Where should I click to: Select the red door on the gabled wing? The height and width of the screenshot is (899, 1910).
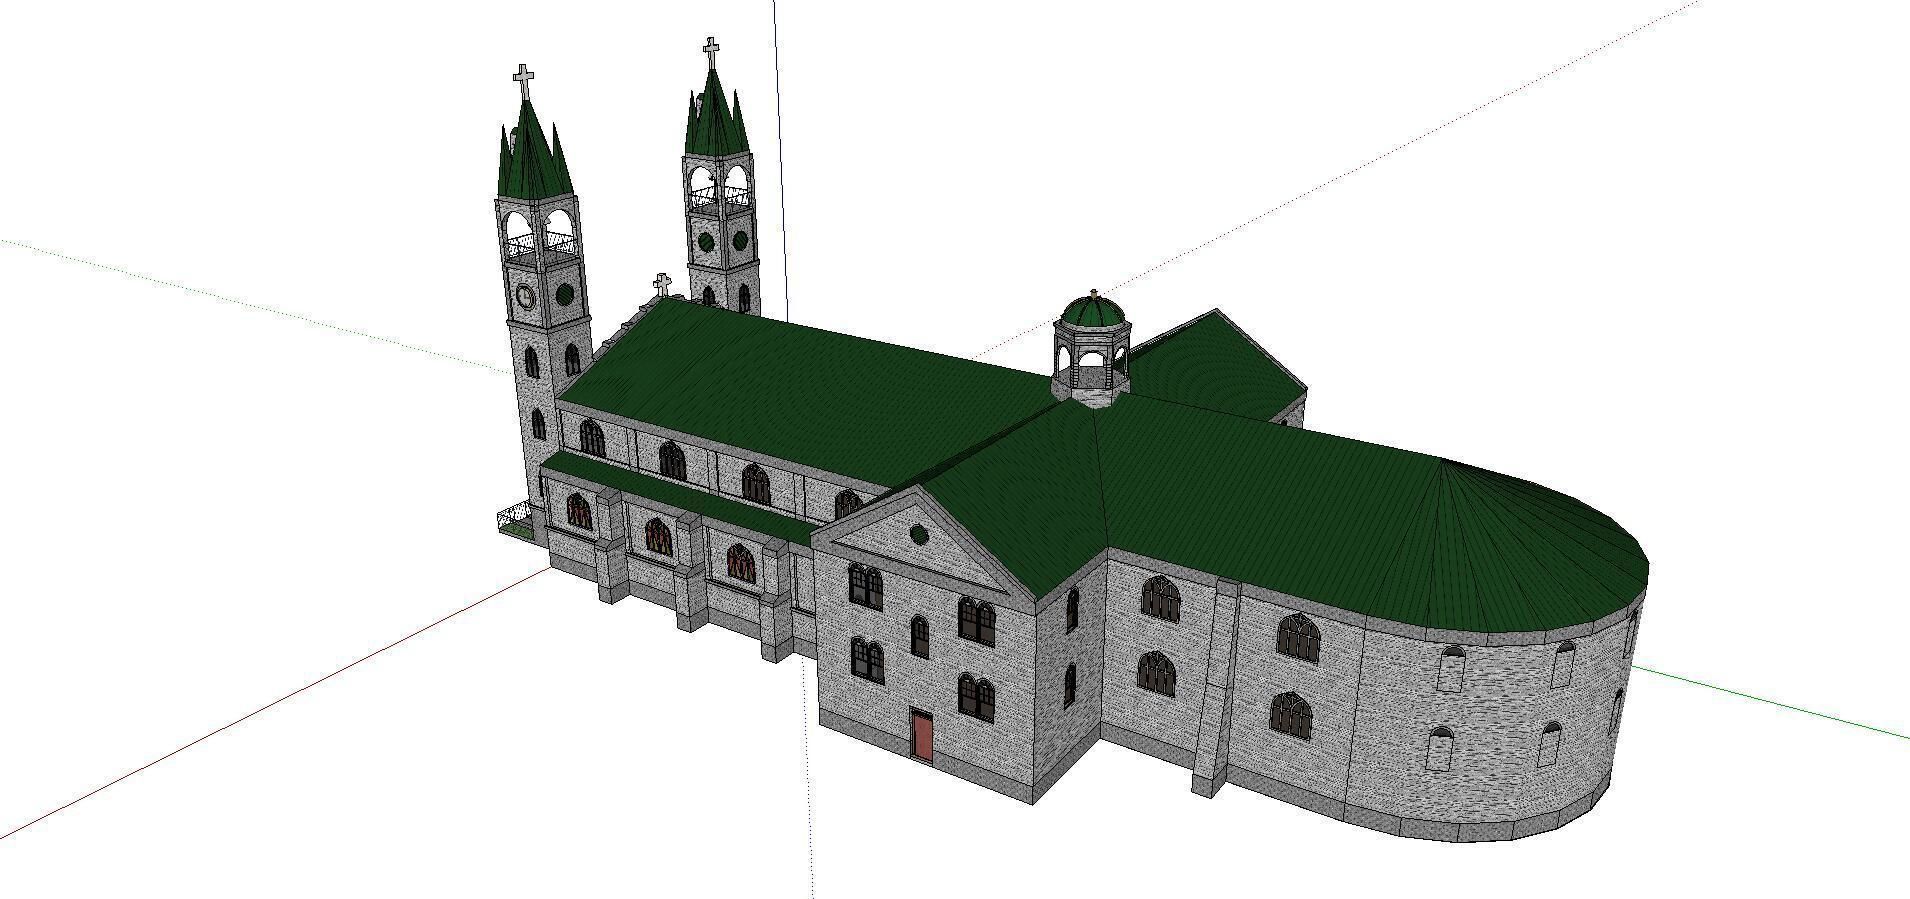point(922,735)
